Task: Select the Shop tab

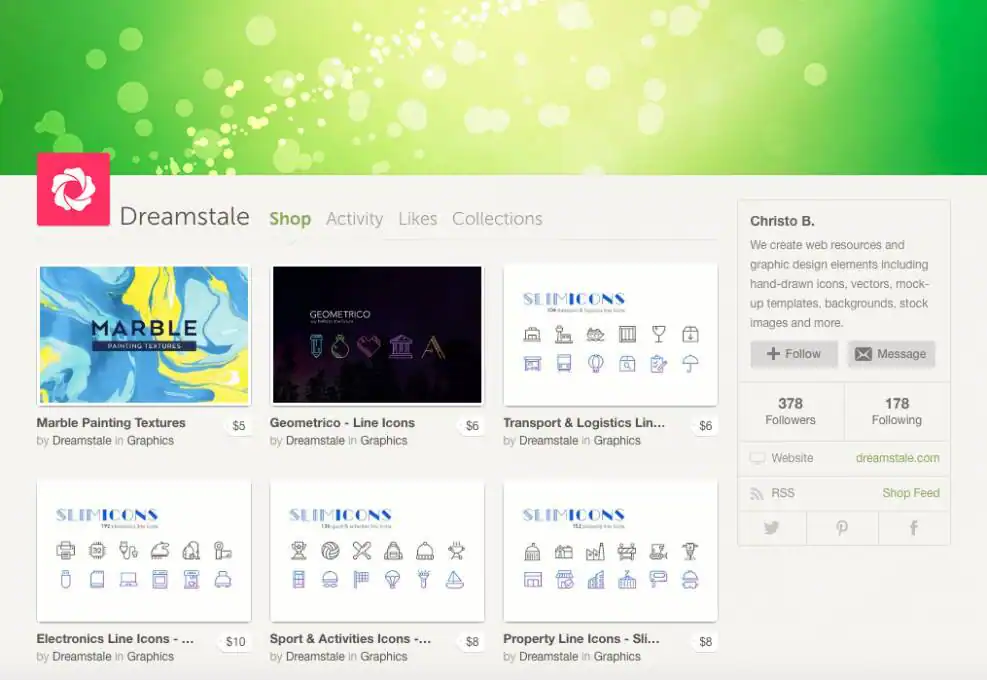Action: pyautogui.click(x=290, y=218)
